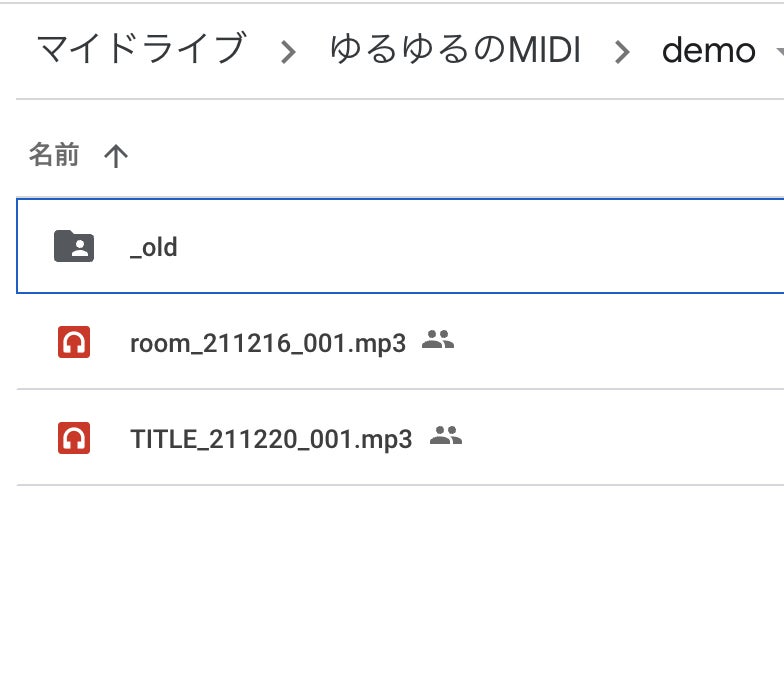Click empty space right of room_211216_001.mp3 row

620,343
